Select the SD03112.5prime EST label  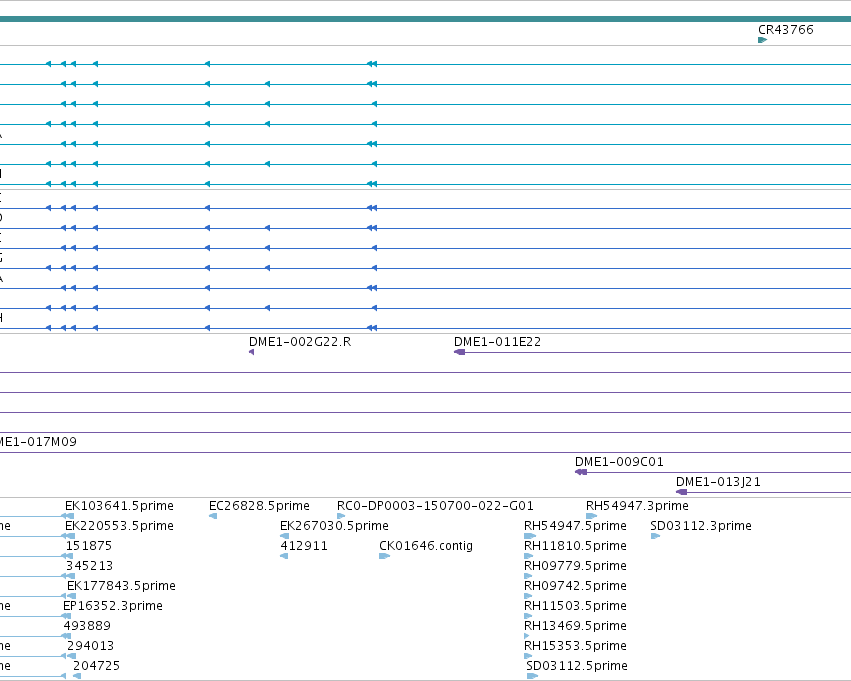click(577, 666)
